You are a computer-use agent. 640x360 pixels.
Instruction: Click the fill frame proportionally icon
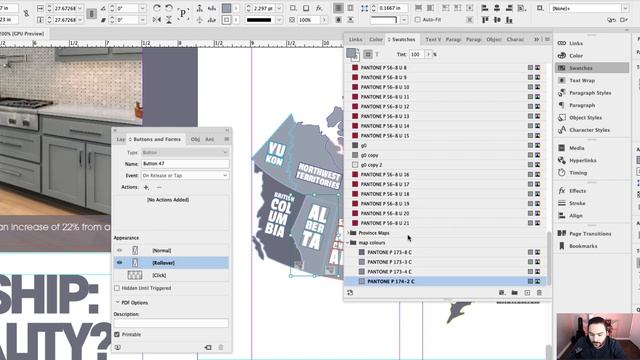coord(418,8)
